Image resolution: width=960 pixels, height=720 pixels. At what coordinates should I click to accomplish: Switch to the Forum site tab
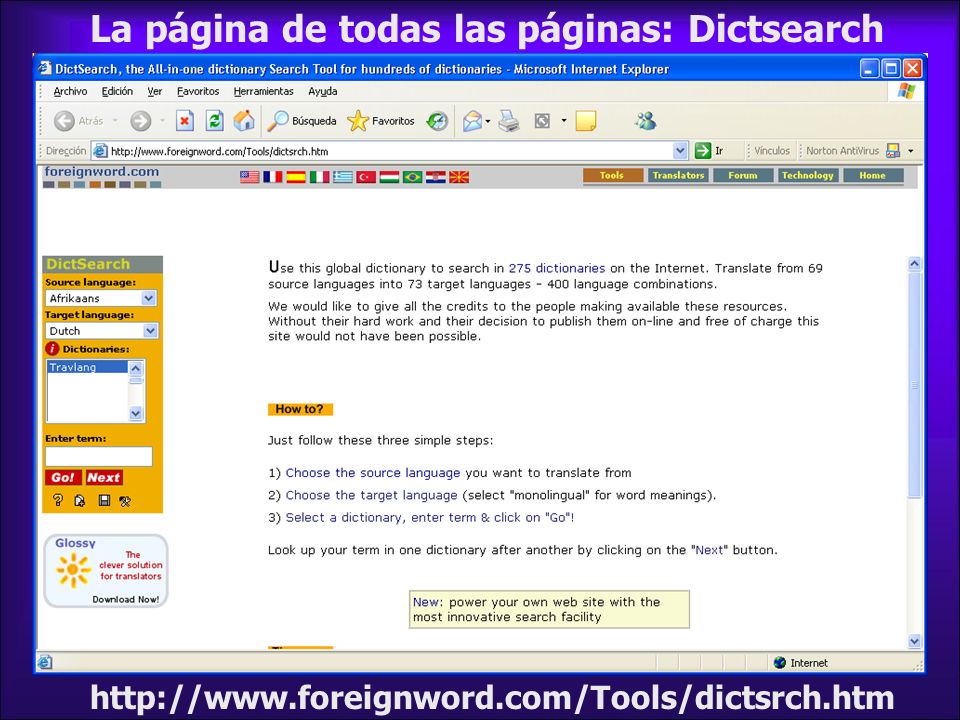(743, 176)
